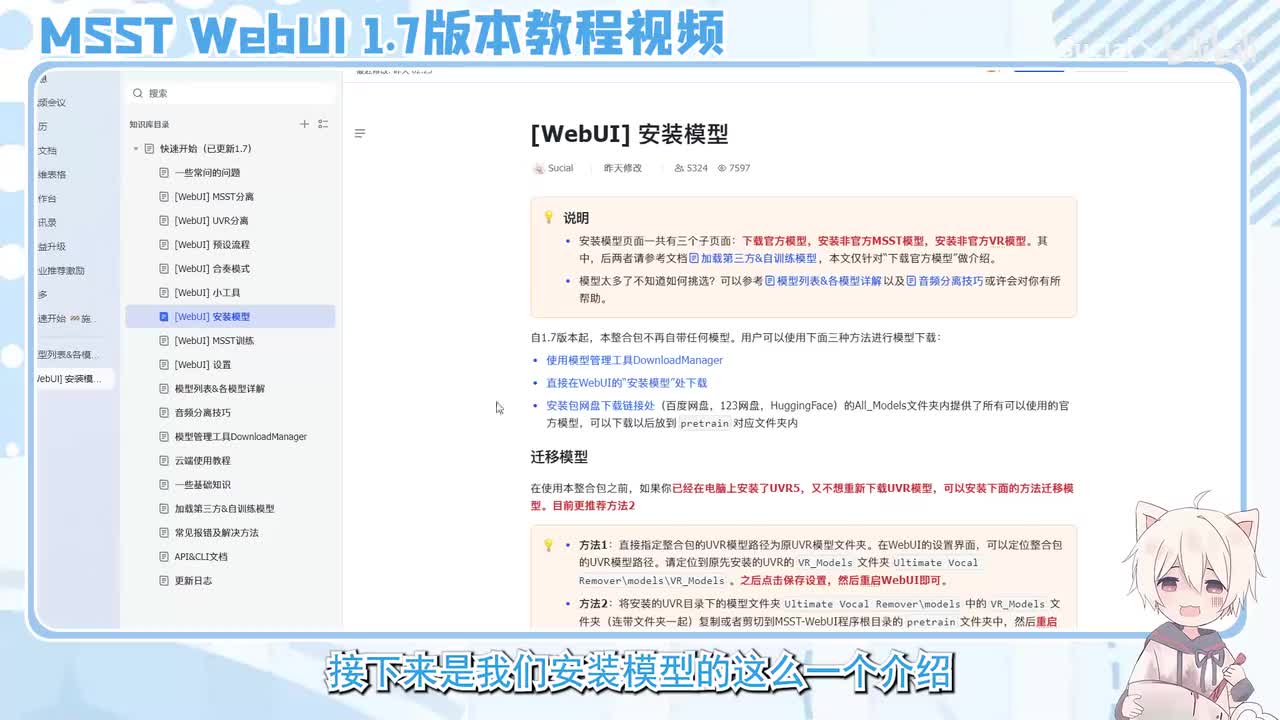Screen dimensions: 1280x720
Task: Open link 安装包网盘下载链接处
Action: [600, 406]
